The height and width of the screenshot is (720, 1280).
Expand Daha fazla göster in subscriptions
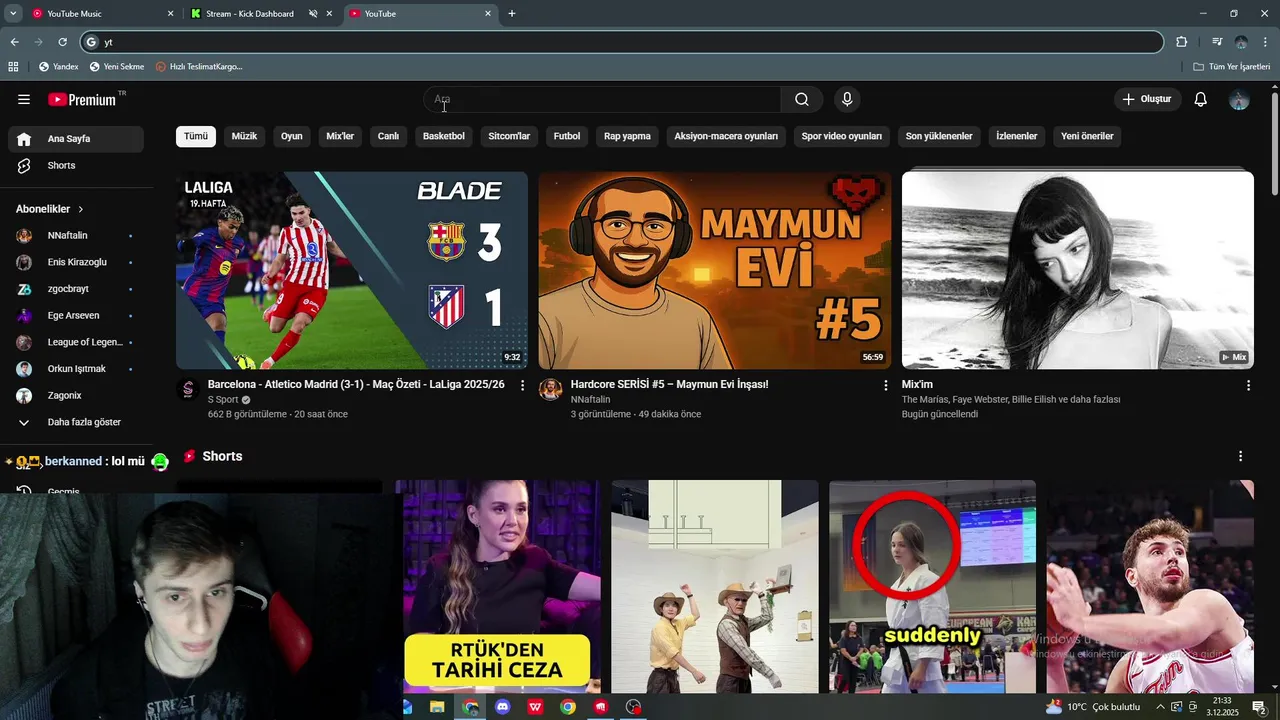[x=76, y=422]
